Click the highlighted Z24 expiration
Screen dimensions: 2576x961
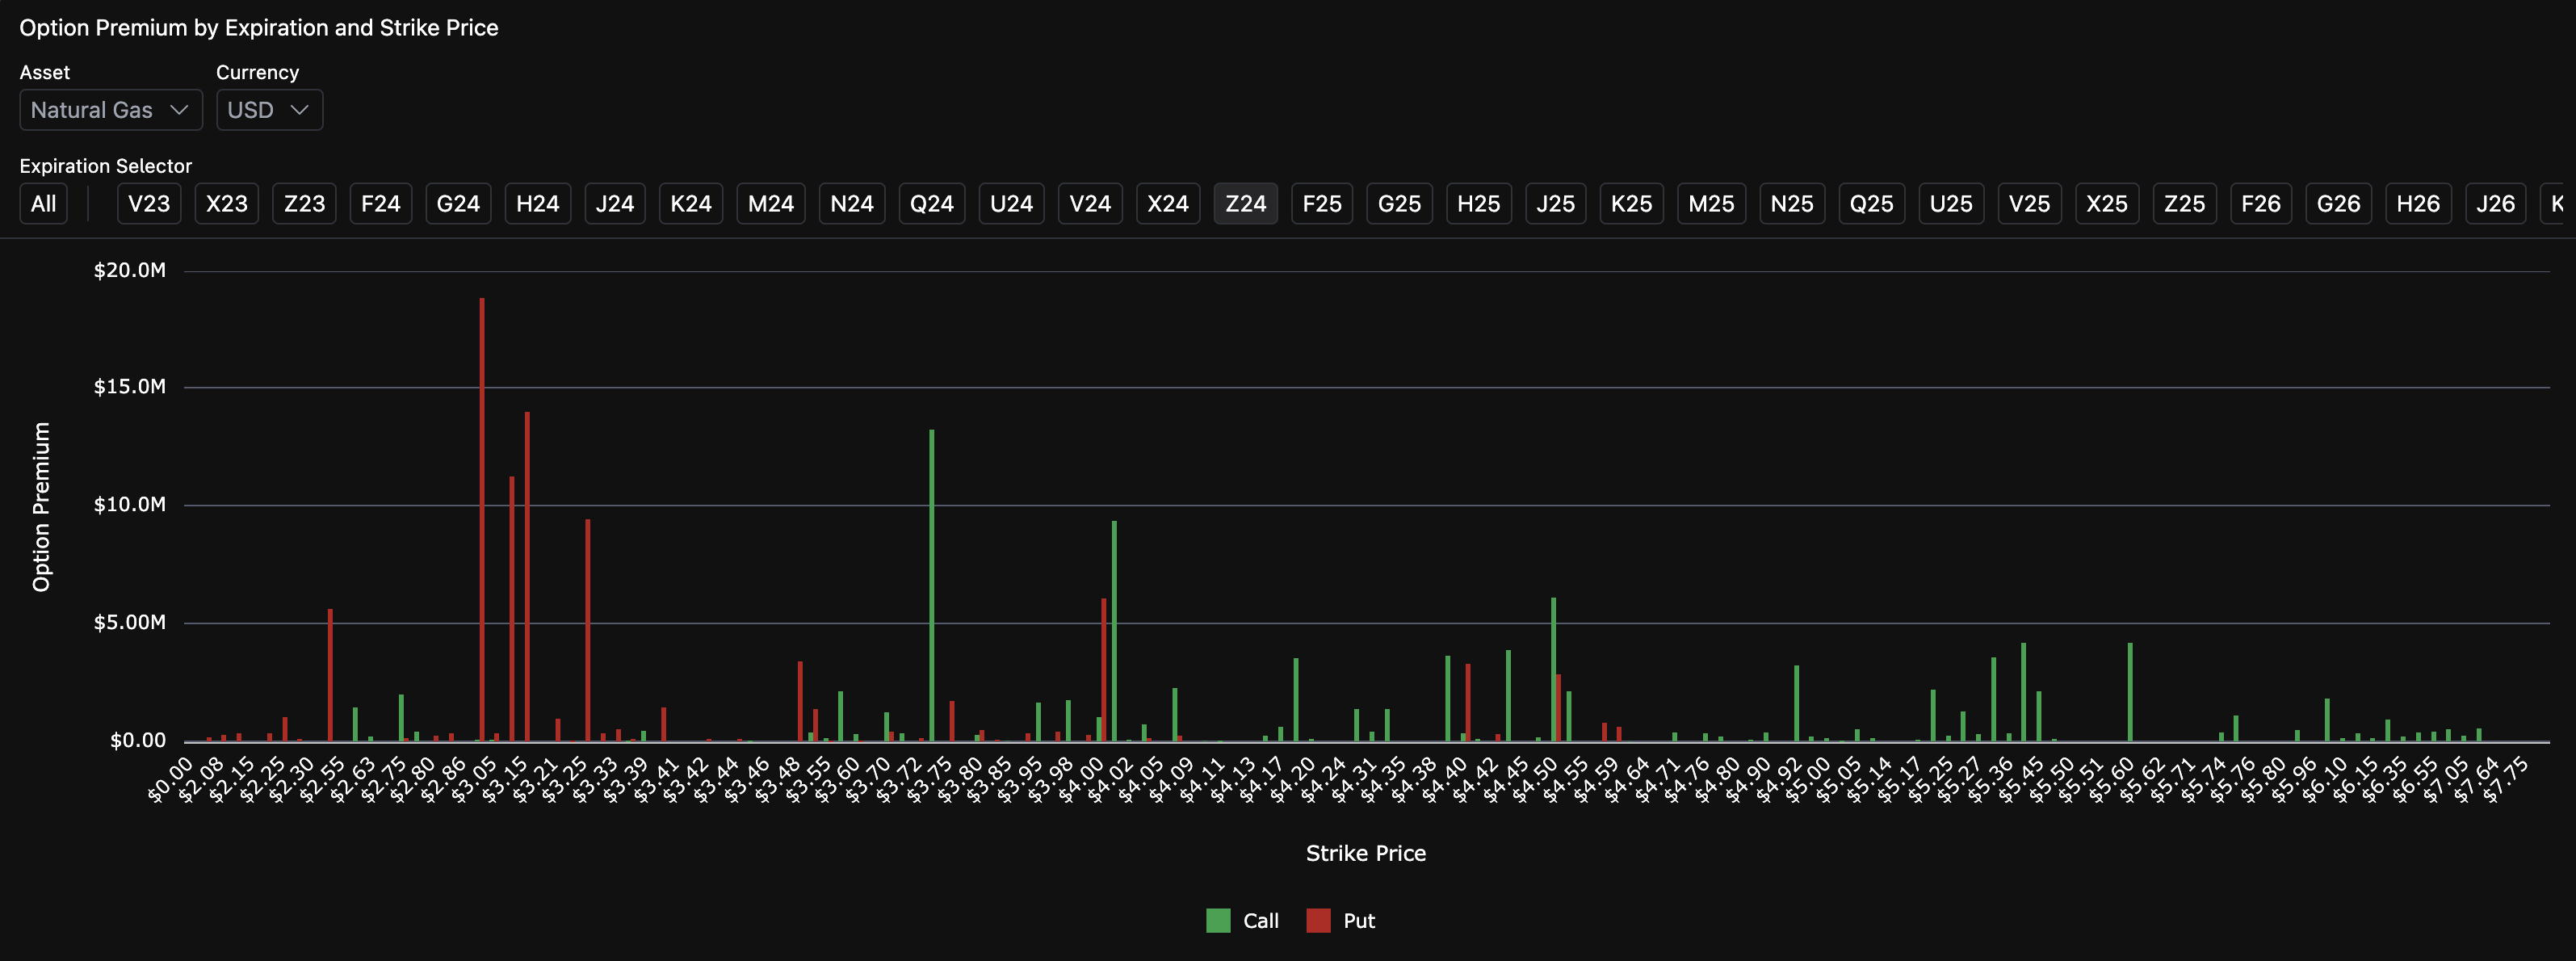1246,204
